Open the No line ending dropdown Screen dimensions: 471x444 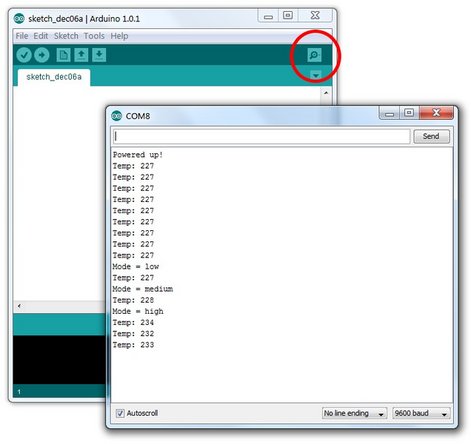[354, 413]
